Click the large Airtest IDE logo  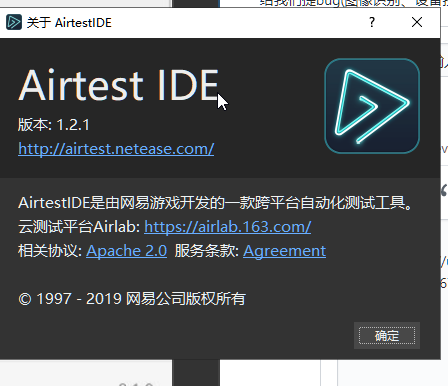tap(372, 106)
